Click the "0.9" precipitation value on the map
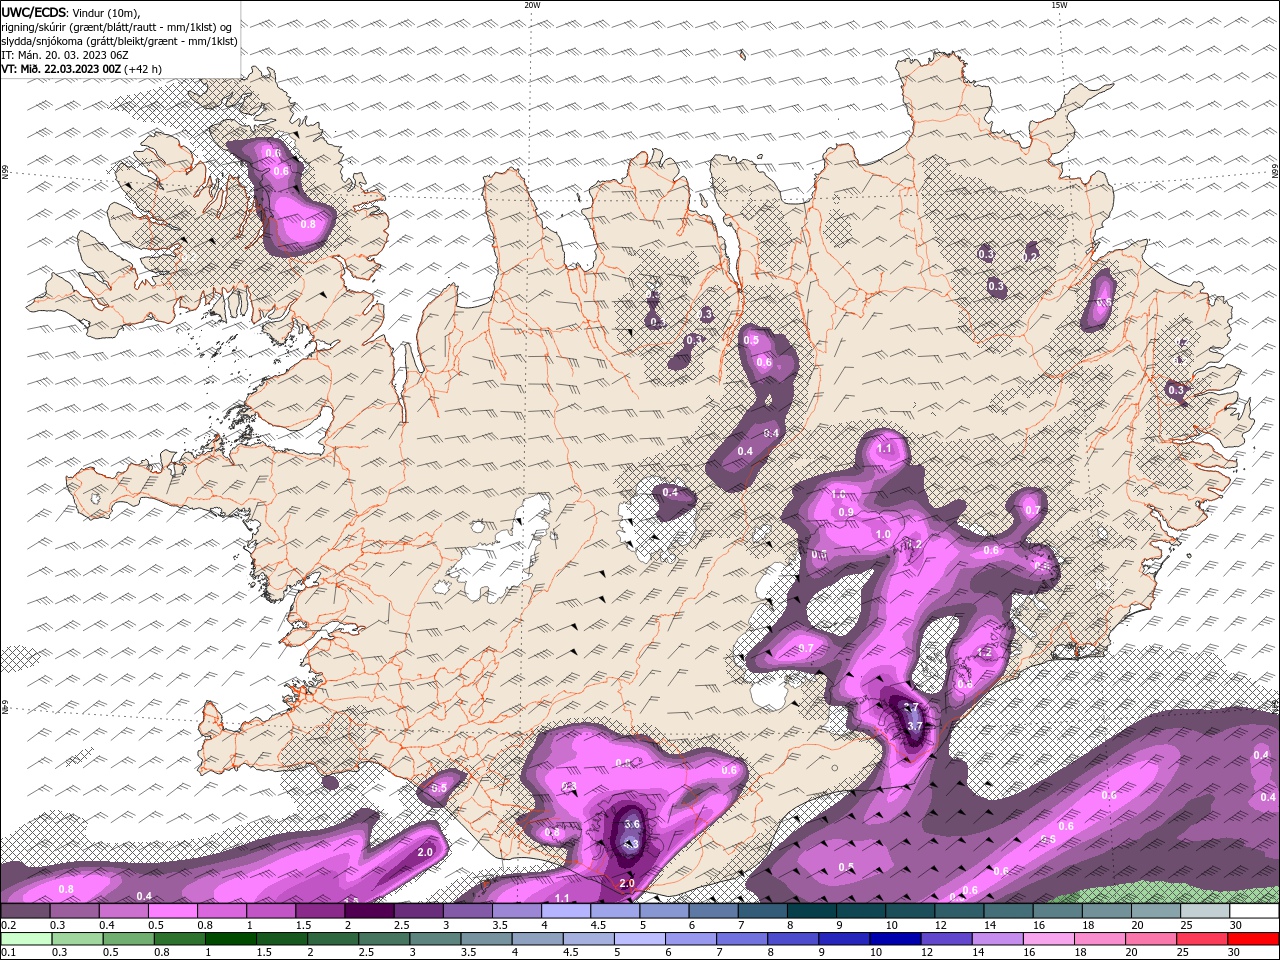This screenshot has height=960, width=1280. [x=846, y=512]
